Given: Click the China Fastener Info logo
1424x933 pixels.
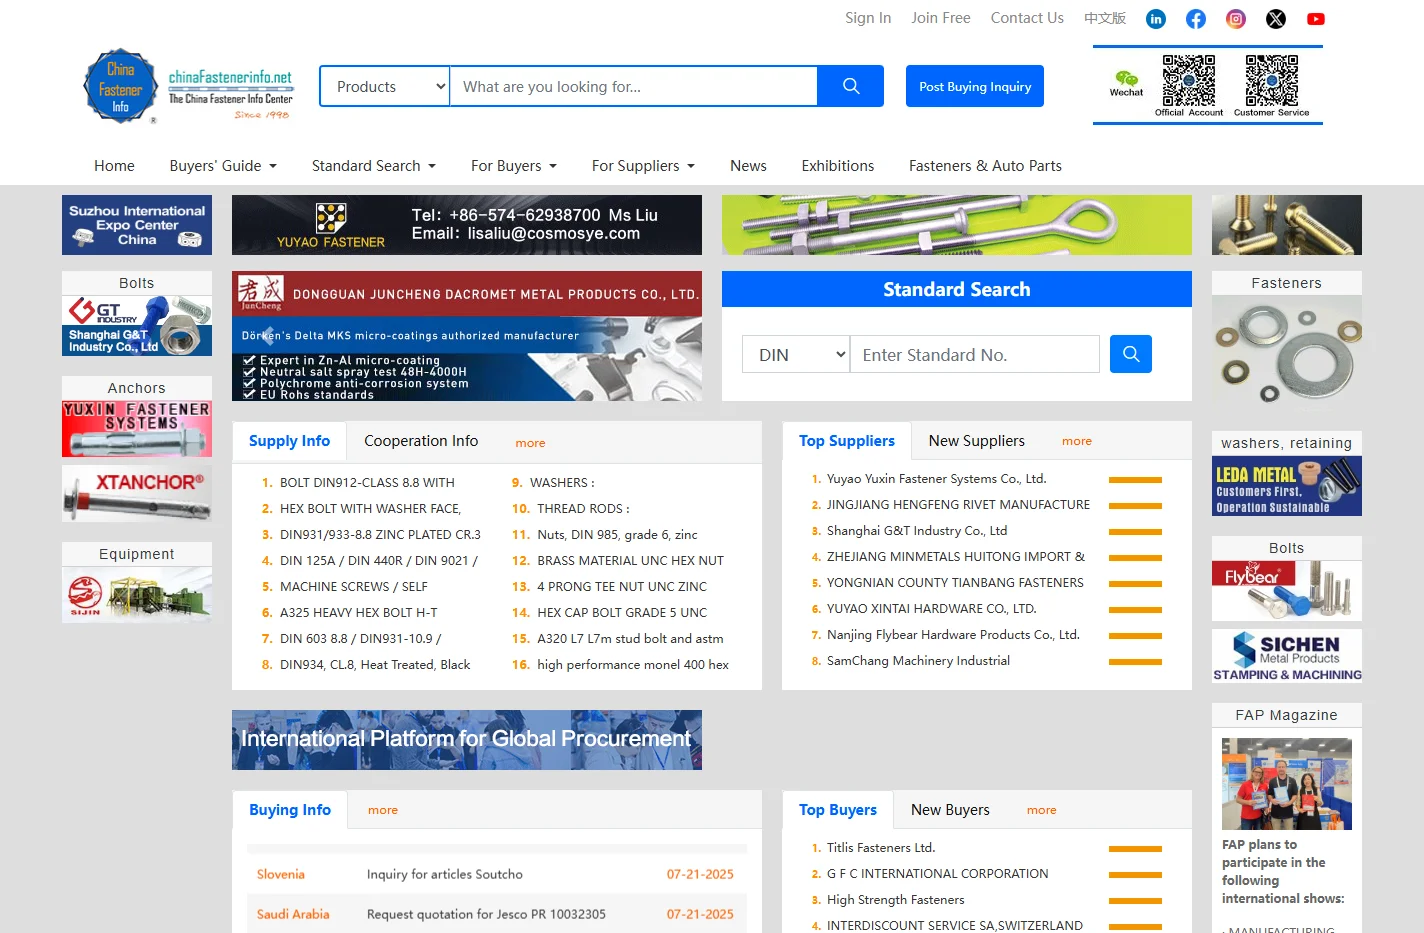Looking at the screenshot, I should 188,86.
